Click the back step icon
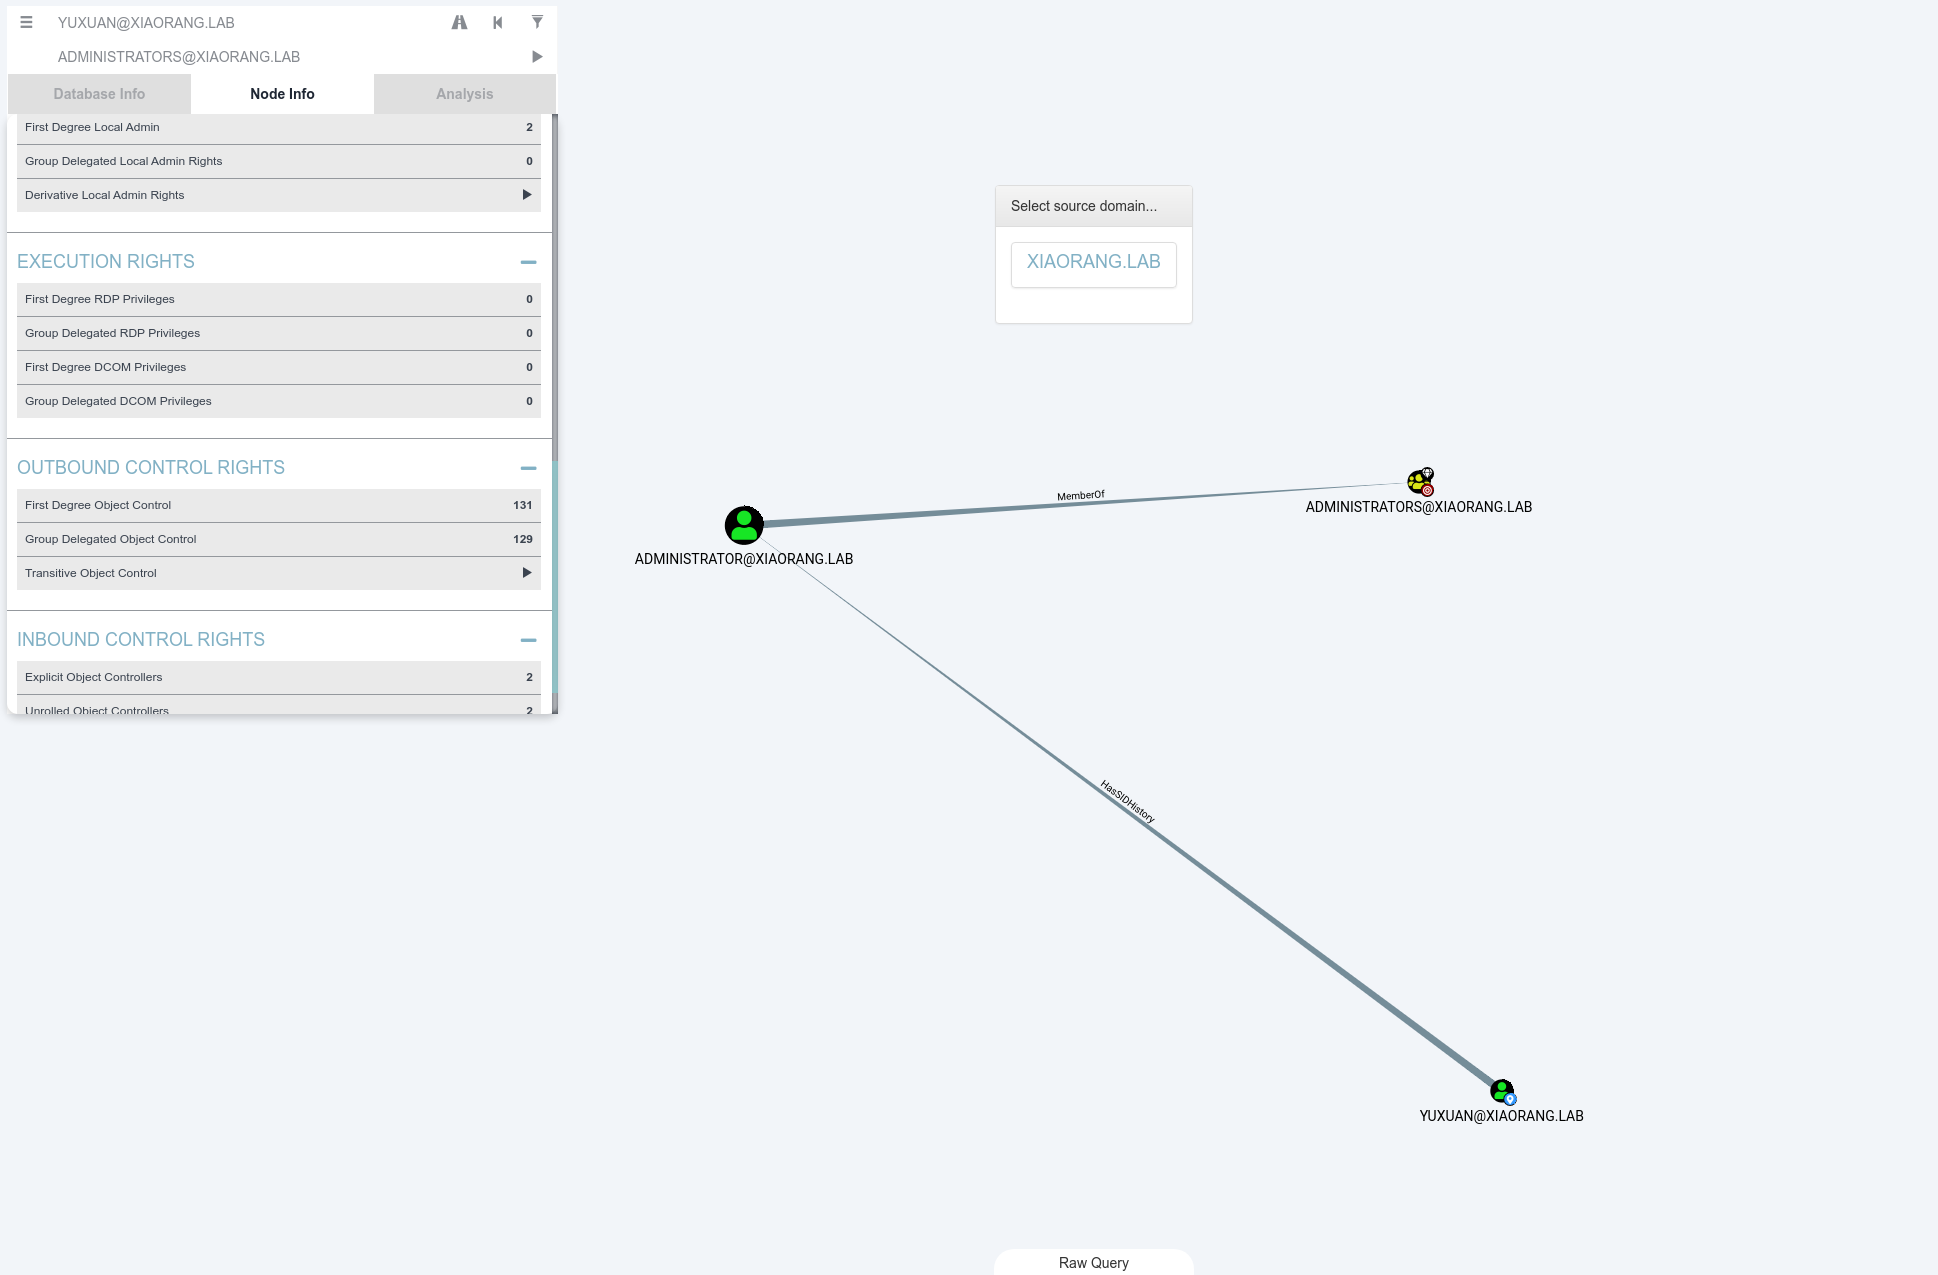1938x1275 pixels. coord(498,22)
